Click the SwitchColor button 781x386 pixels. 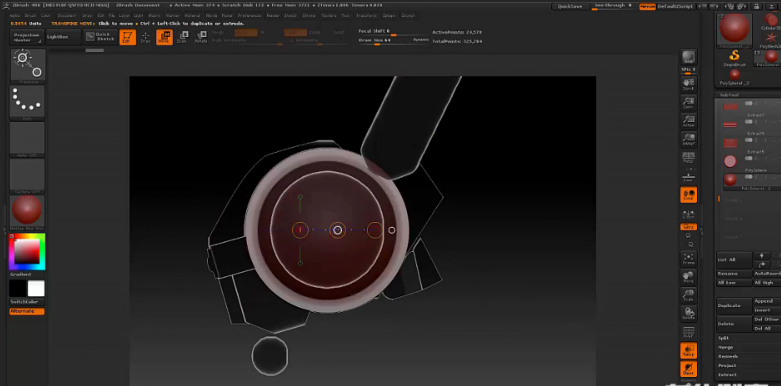tap(27, 302)
